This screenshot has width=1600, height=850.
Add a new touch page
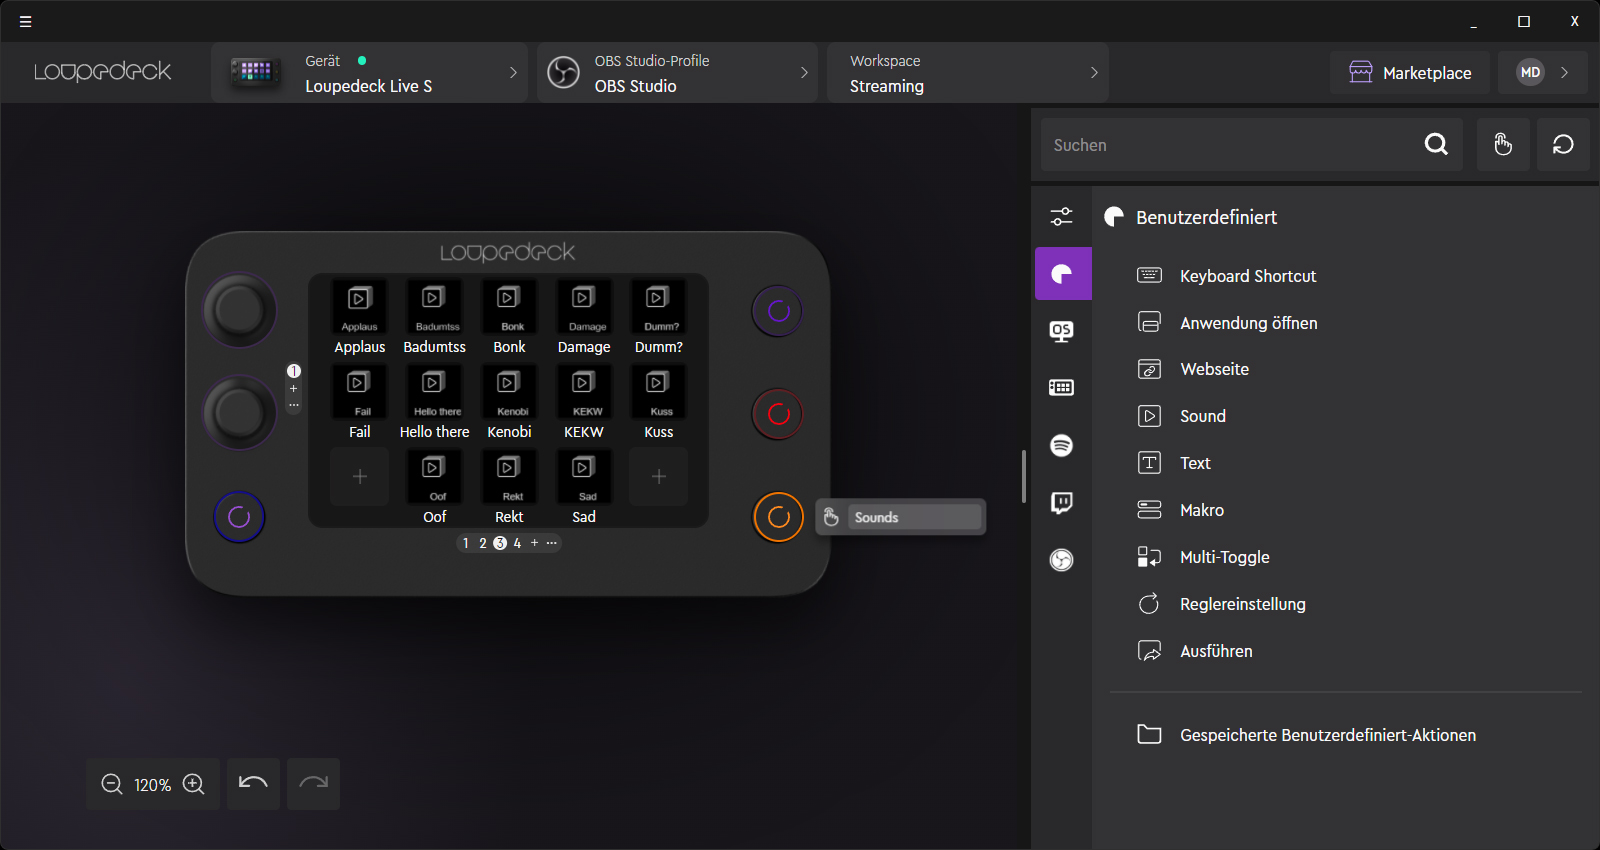pos(534,543)
